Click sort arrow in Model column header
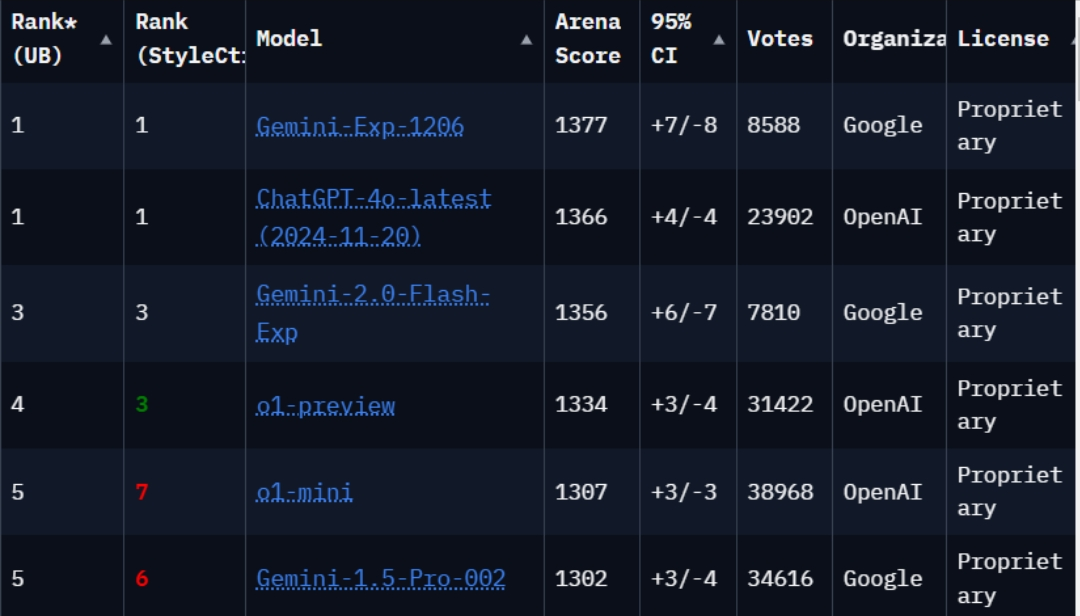 tap(526, 39)
